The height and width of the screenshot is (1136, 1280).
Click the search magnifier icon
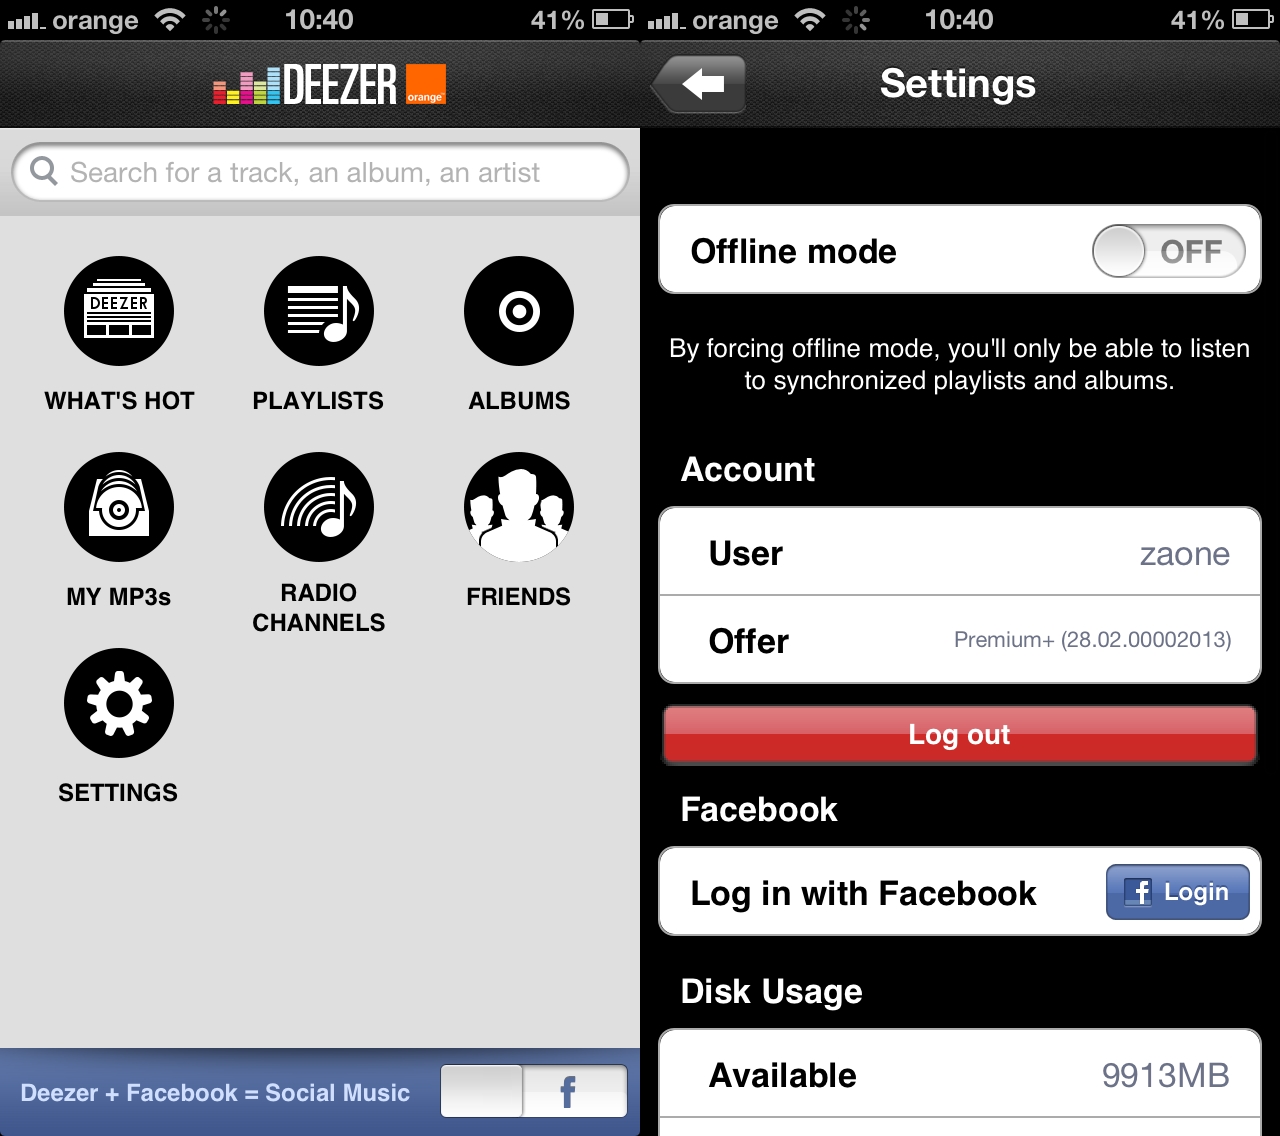[x=44, y=171]
